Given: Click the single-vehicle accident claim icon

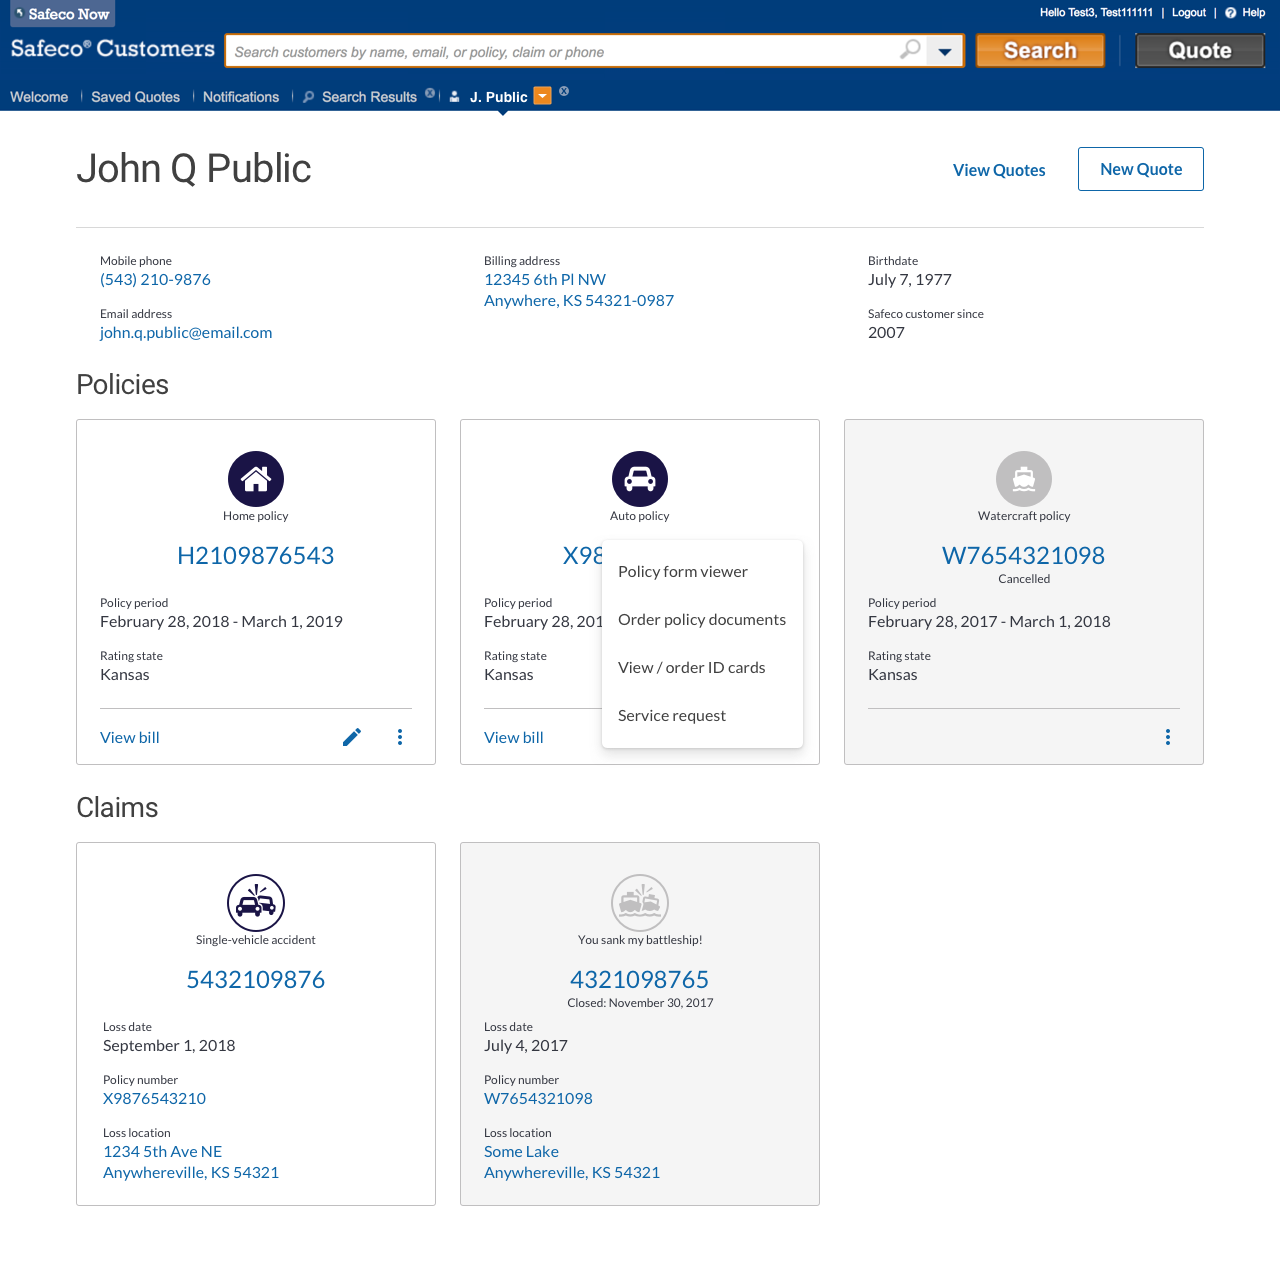Looking at the screenshot, I should [256, 903].
